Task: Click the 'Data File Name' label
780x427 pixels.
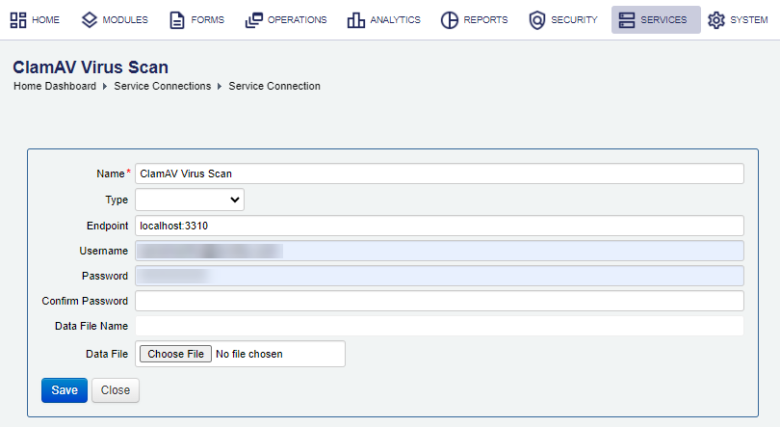Action: point(91,326)
